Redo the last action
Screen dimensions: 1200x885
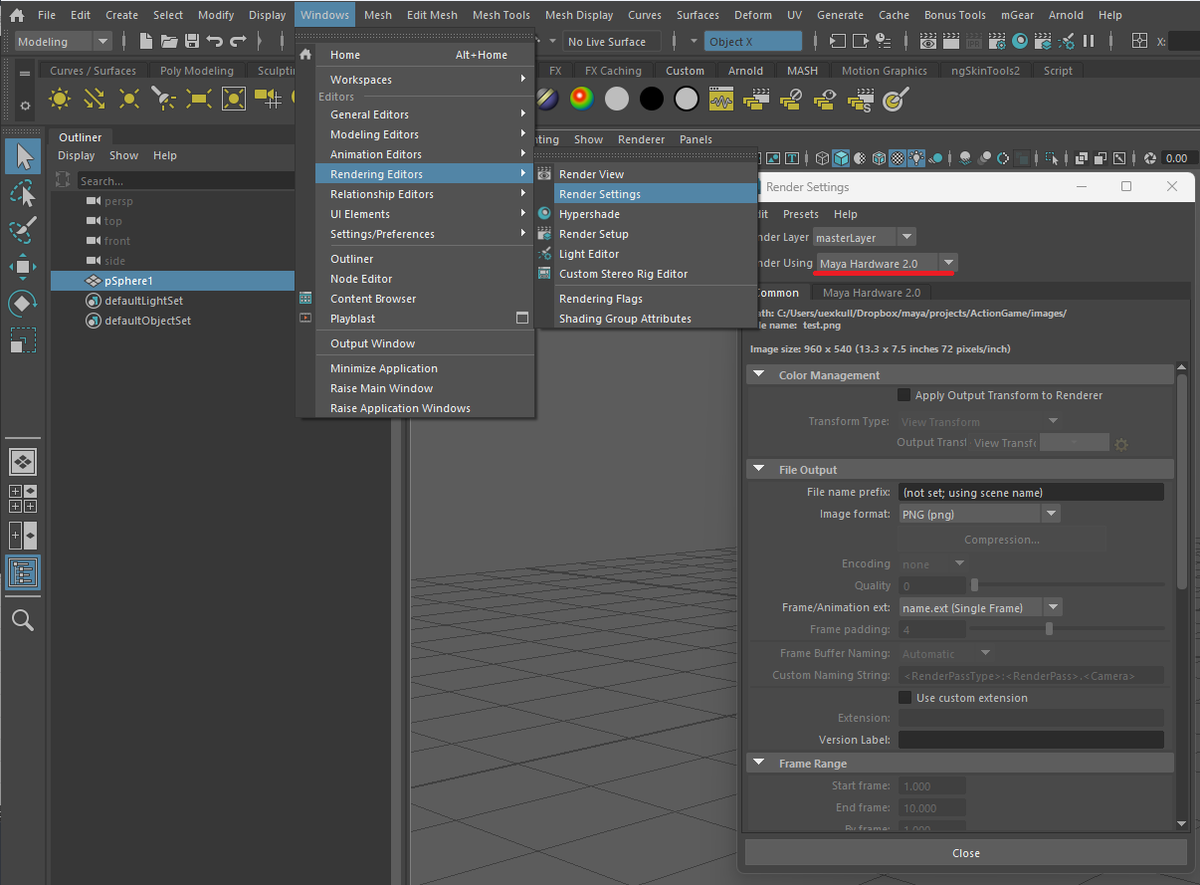point(237,41)
